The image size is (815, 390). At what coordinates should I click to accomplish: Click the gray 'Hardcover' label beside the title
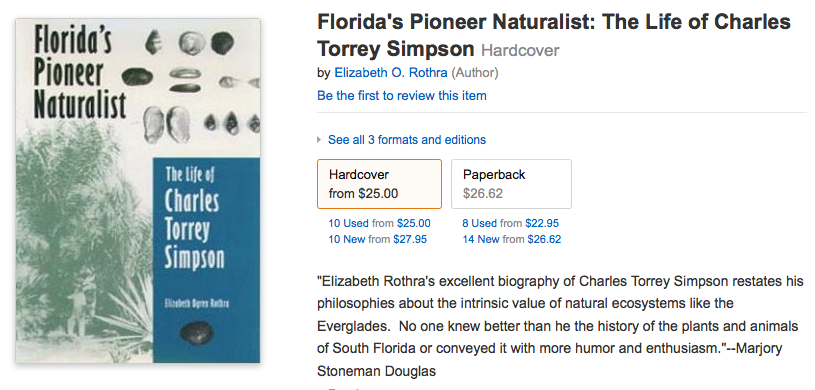pyautogui.click(x=520, y=50)
